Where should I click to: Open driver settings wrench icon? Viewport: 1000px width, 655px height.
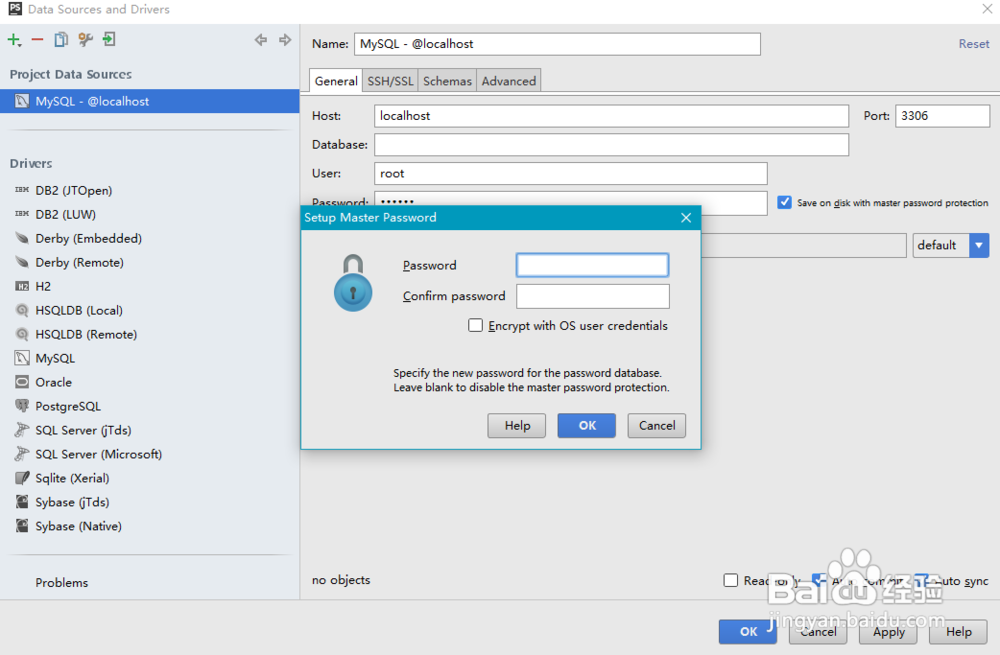(x=85, y=40)
